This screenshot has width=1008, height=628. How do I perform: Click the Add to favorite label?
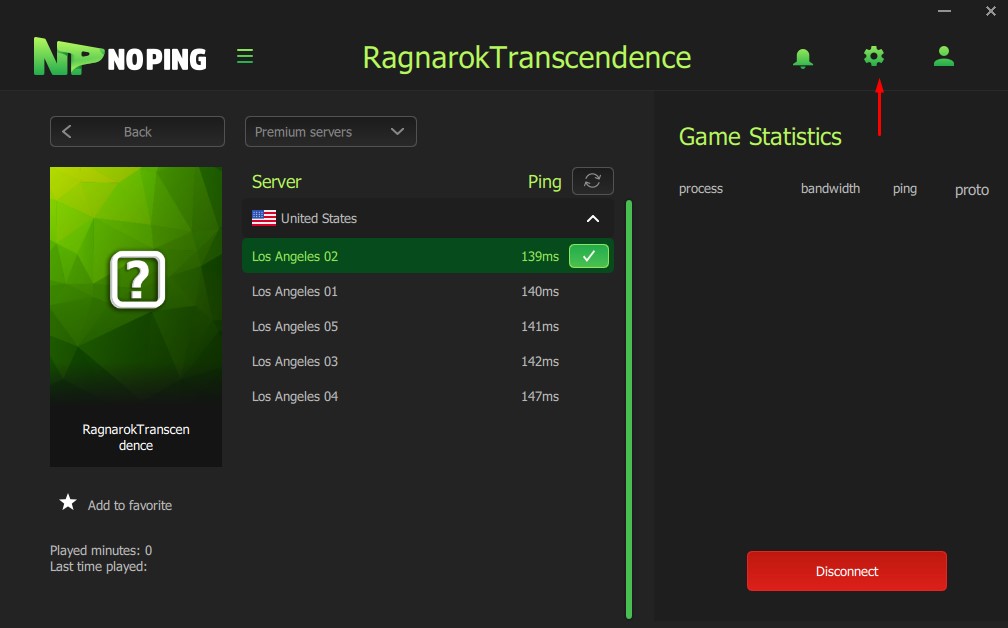(x=130, y=505)
